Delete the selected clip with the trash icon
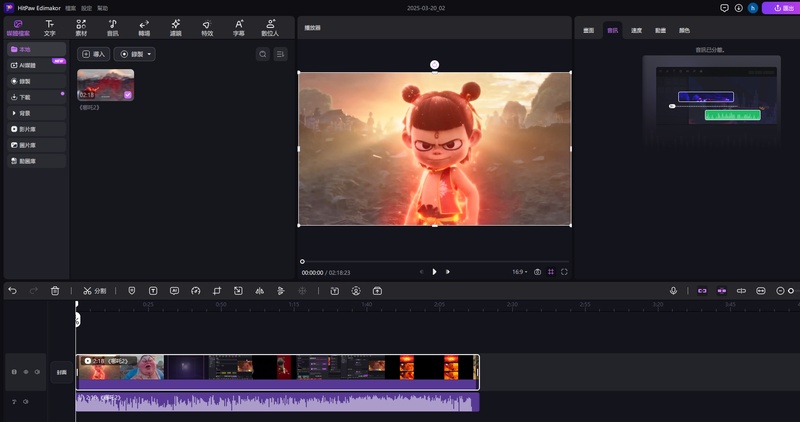 pyautogui.click(x=55, y=290)
